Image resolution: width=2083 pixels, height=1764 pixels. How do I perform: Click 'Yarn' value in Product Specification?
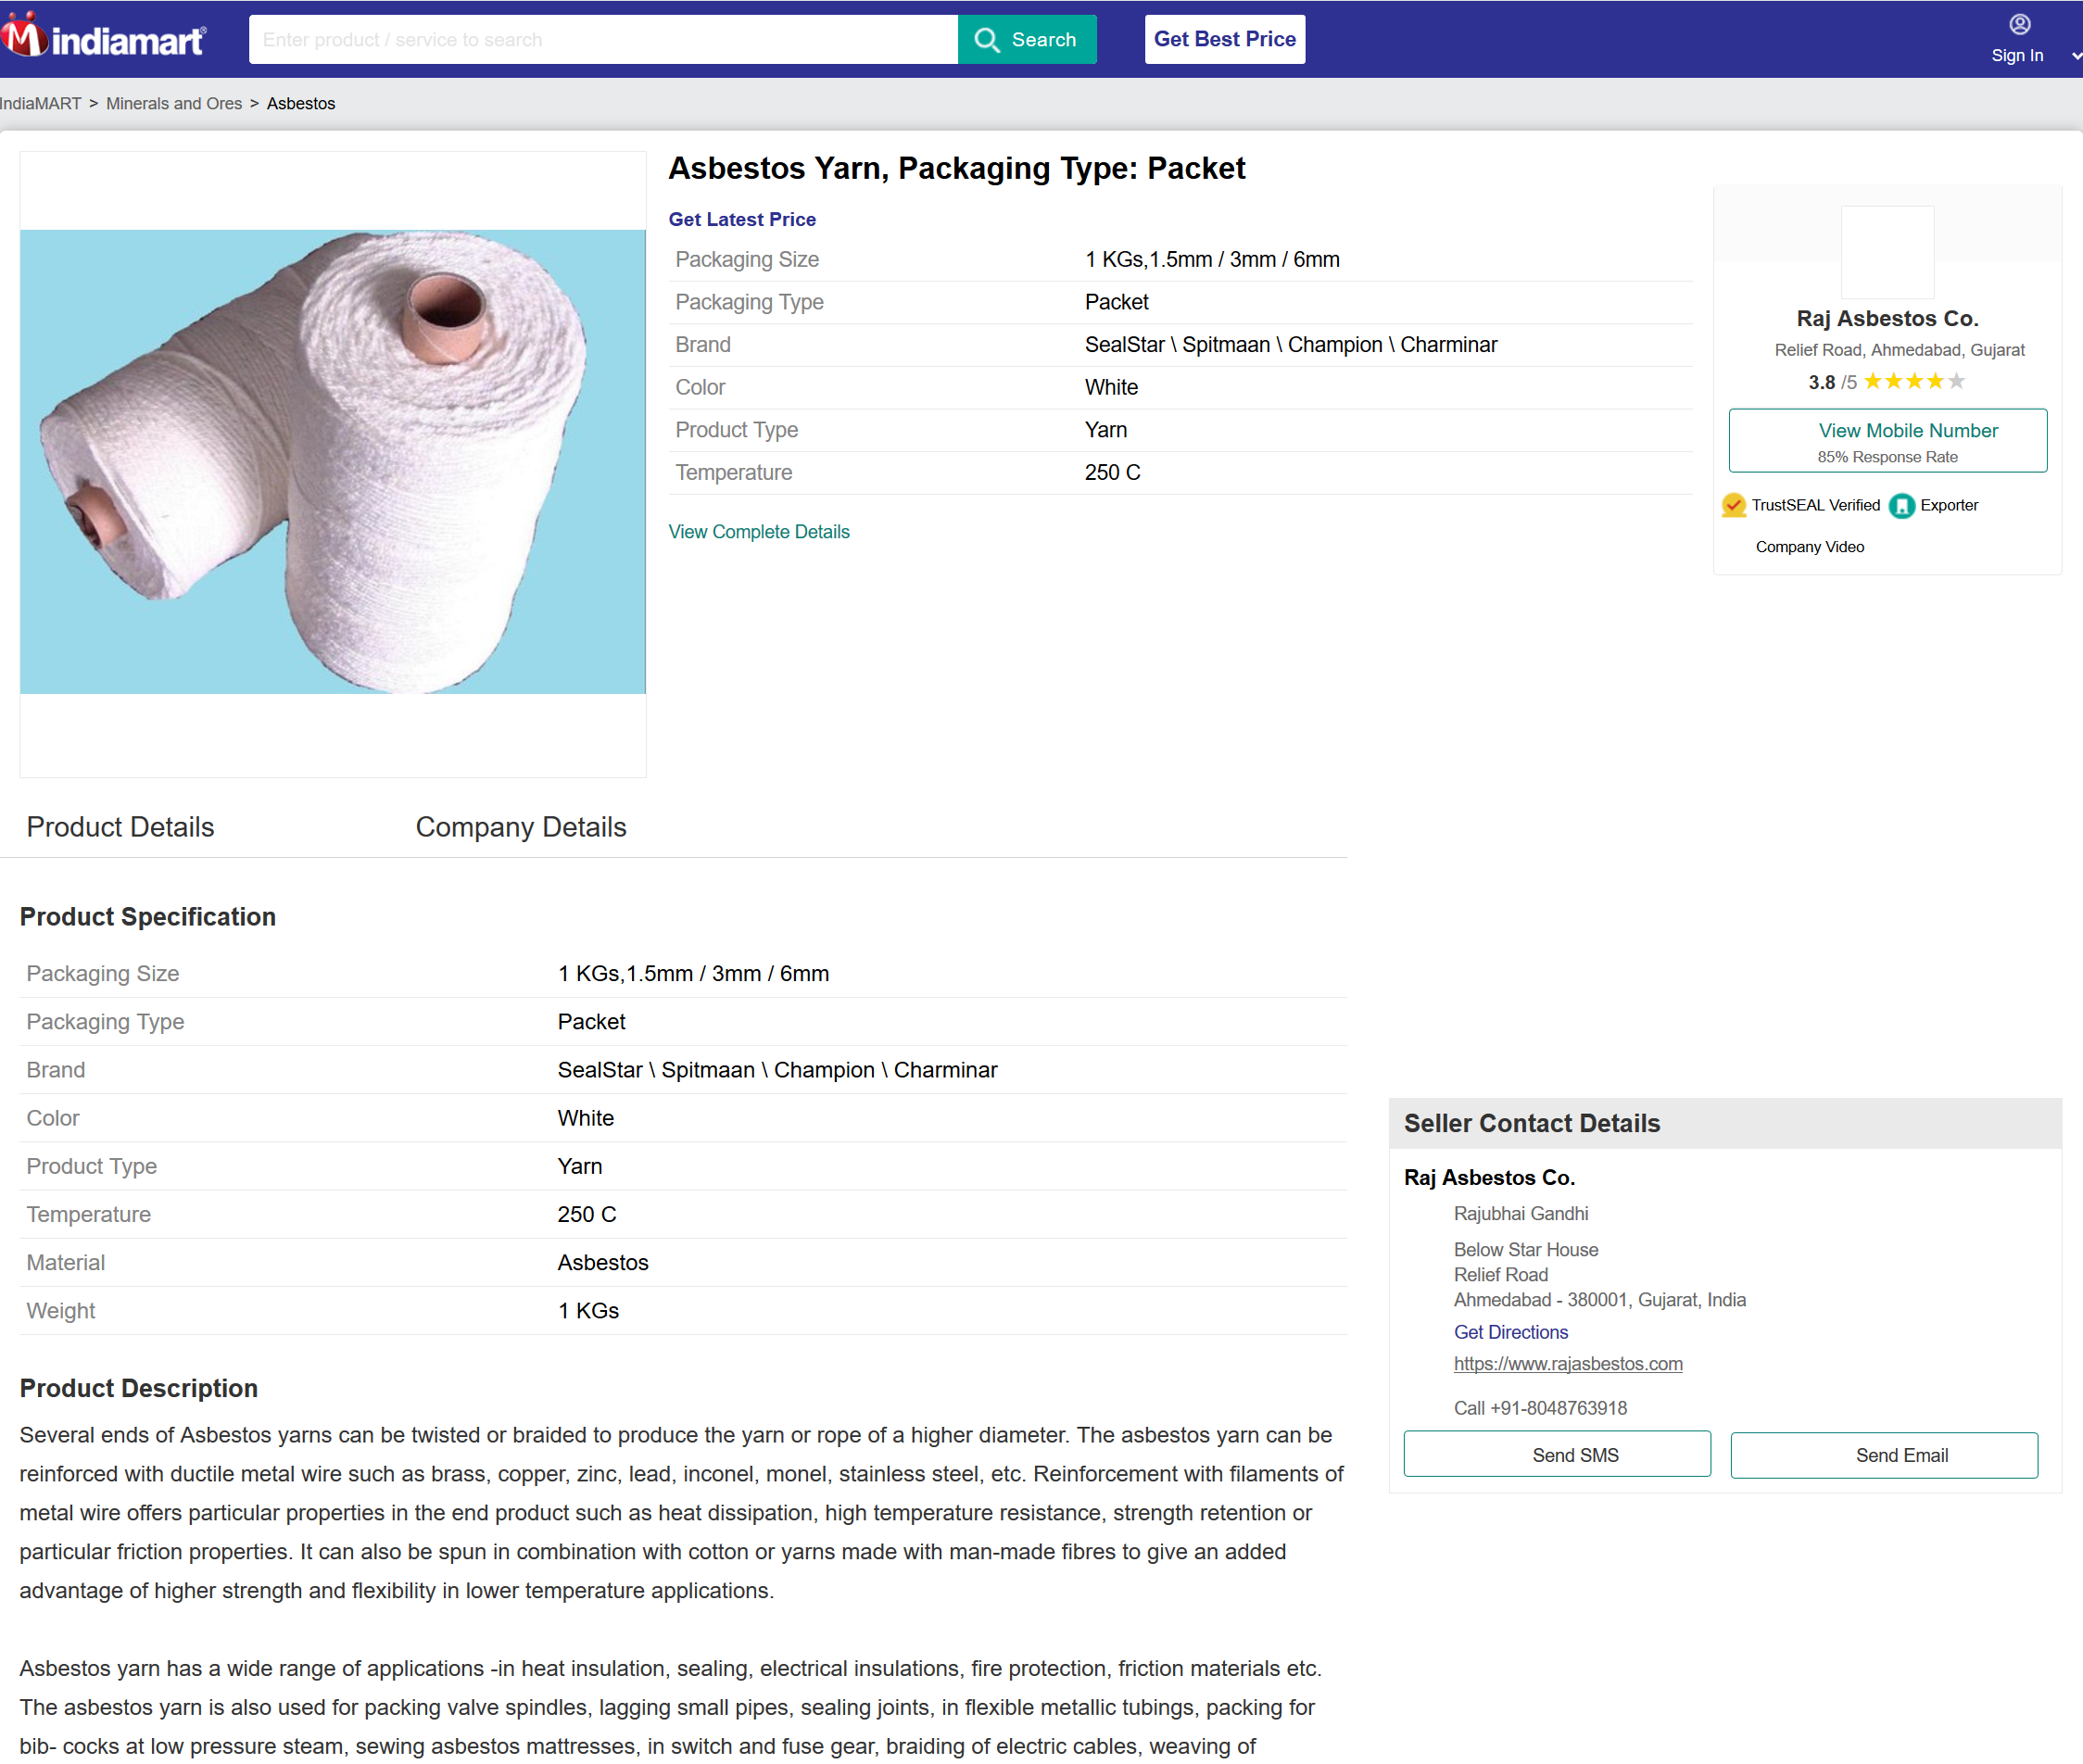coord(580,1166)
